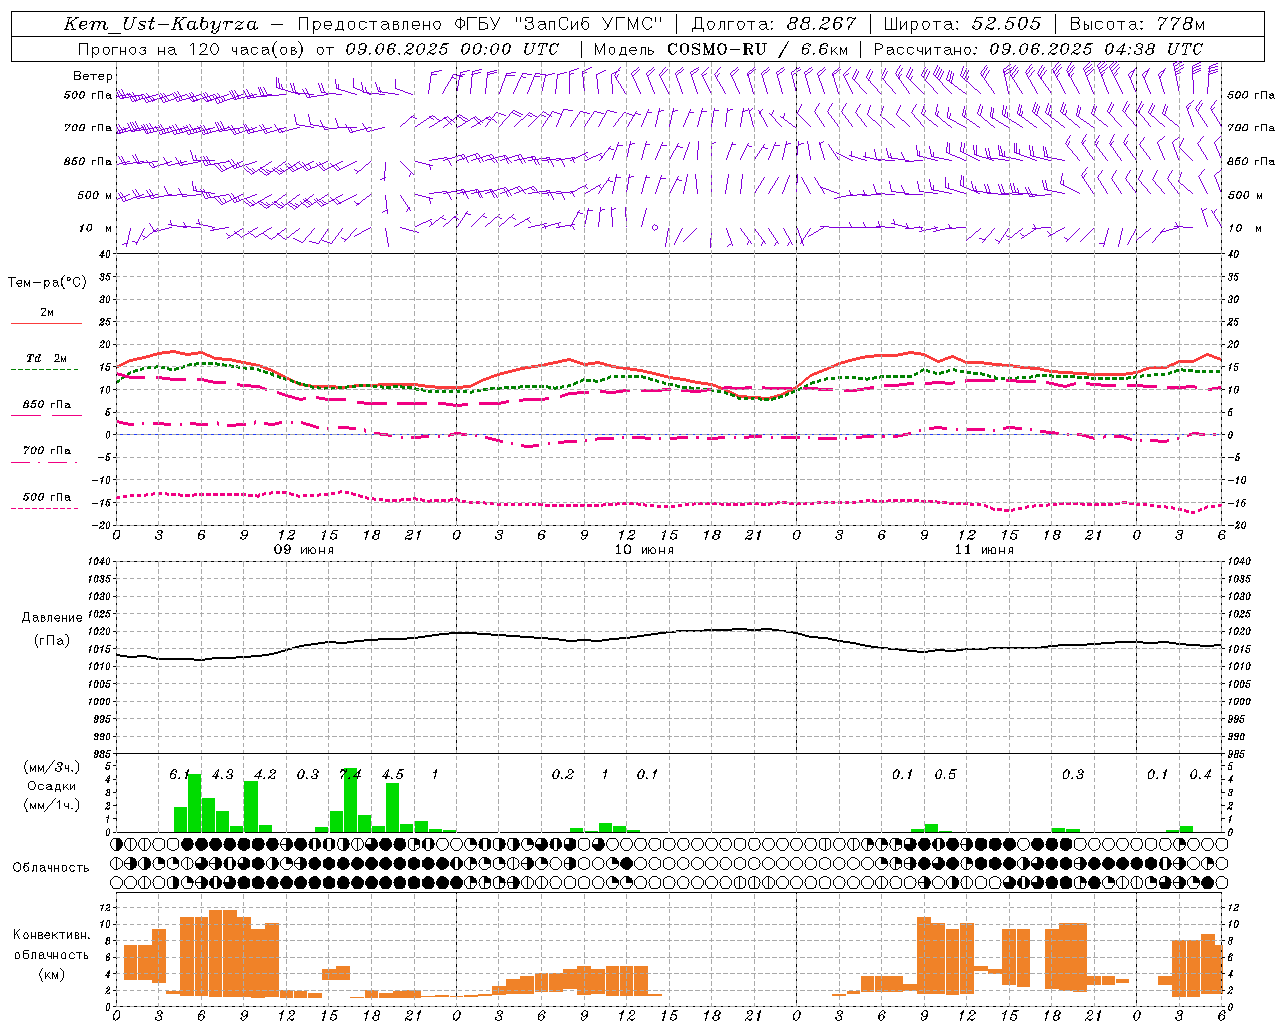Click the 0.5 precipitation total value
This screenshot has width=1280, height=1024.
(x=945, y=774)
